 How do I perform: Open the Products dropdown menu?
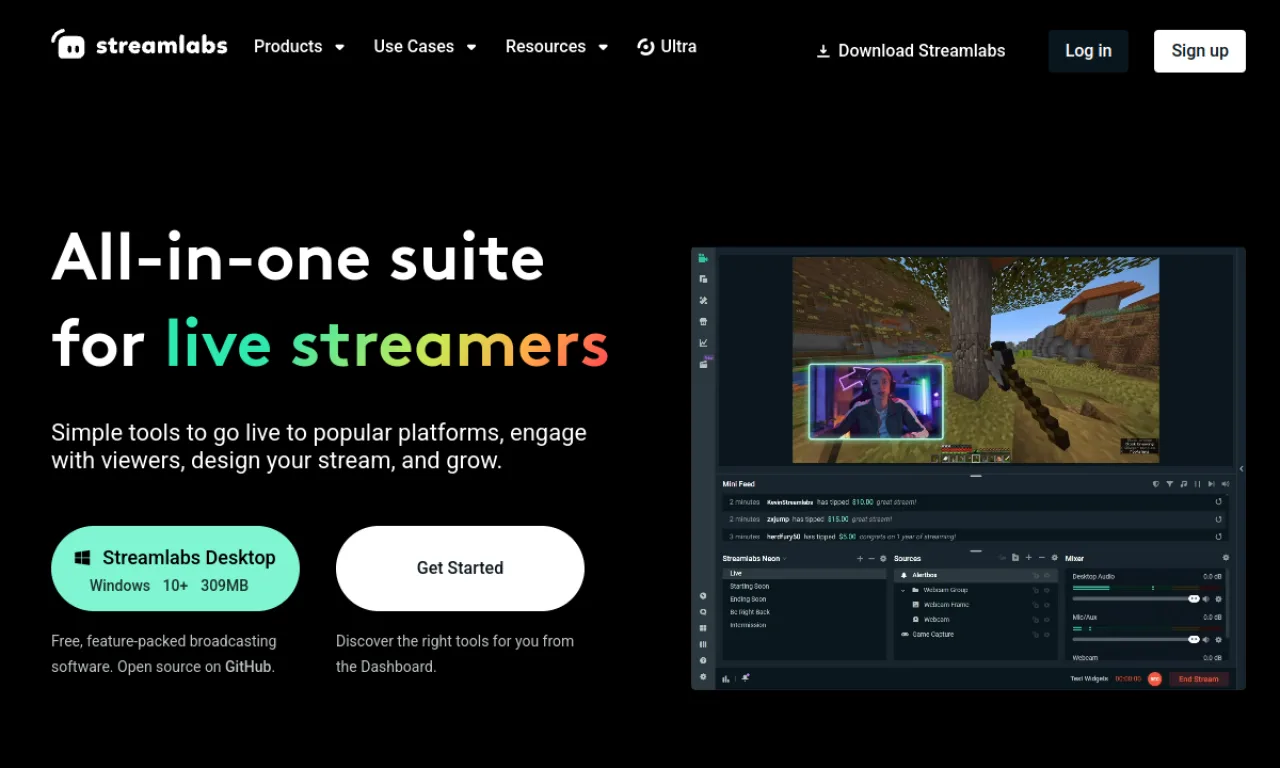click(299, 46)
